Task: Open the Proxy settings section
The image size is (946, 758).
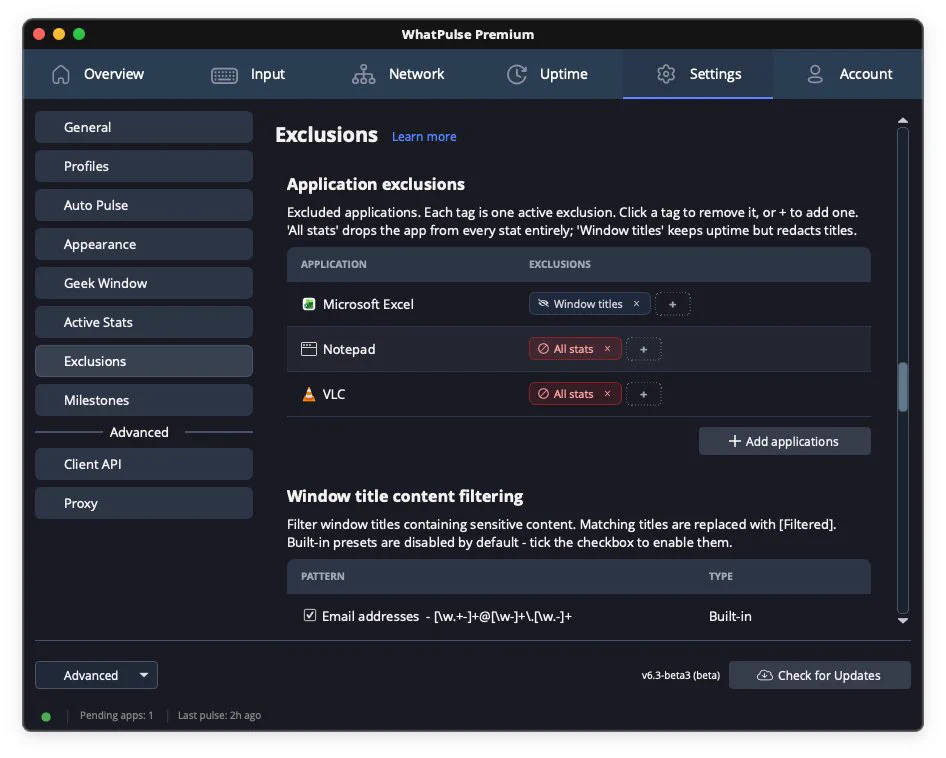Action: 144,503
